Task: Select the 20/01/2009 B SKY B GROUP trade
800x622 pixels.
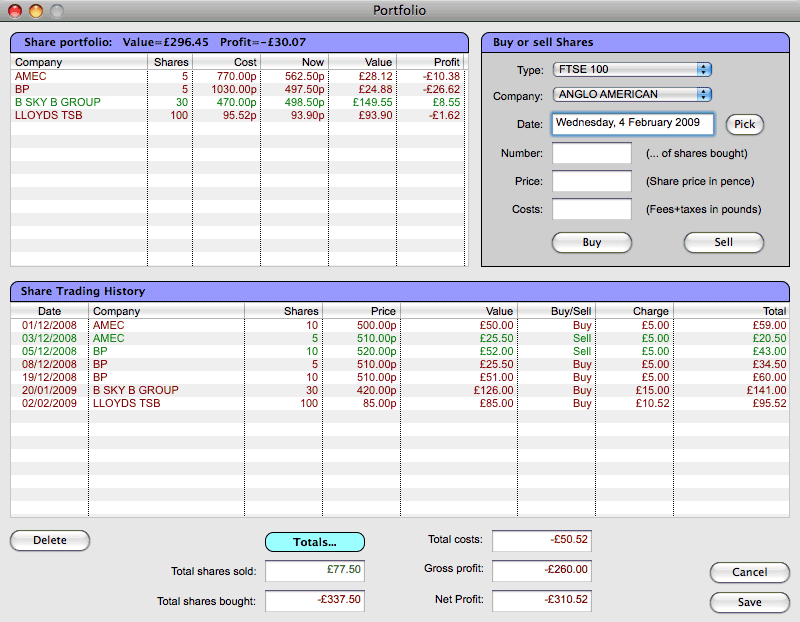Action: coord(399,390)
